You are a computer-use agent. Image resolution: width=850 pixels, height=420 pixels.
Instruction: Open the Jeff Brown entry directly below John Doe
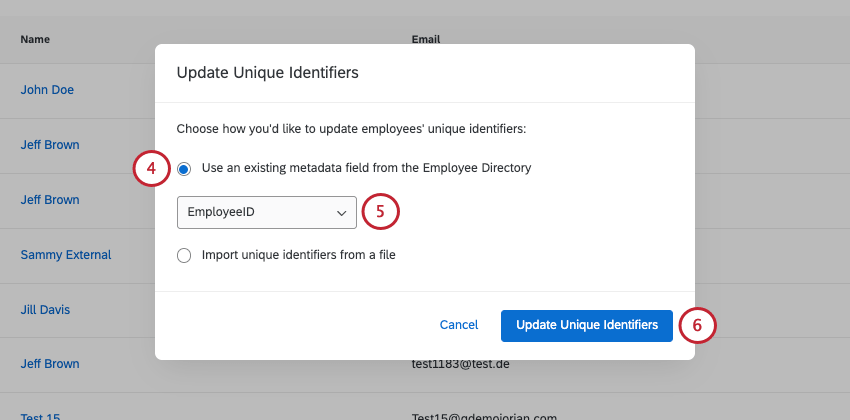(50, 145)
